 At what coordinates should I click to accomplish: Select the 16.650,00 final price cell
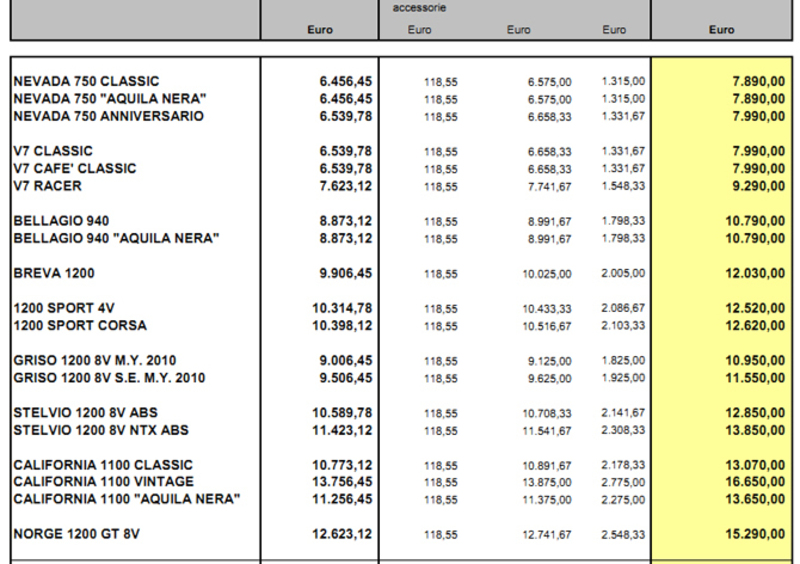click(x=757, y=482)
